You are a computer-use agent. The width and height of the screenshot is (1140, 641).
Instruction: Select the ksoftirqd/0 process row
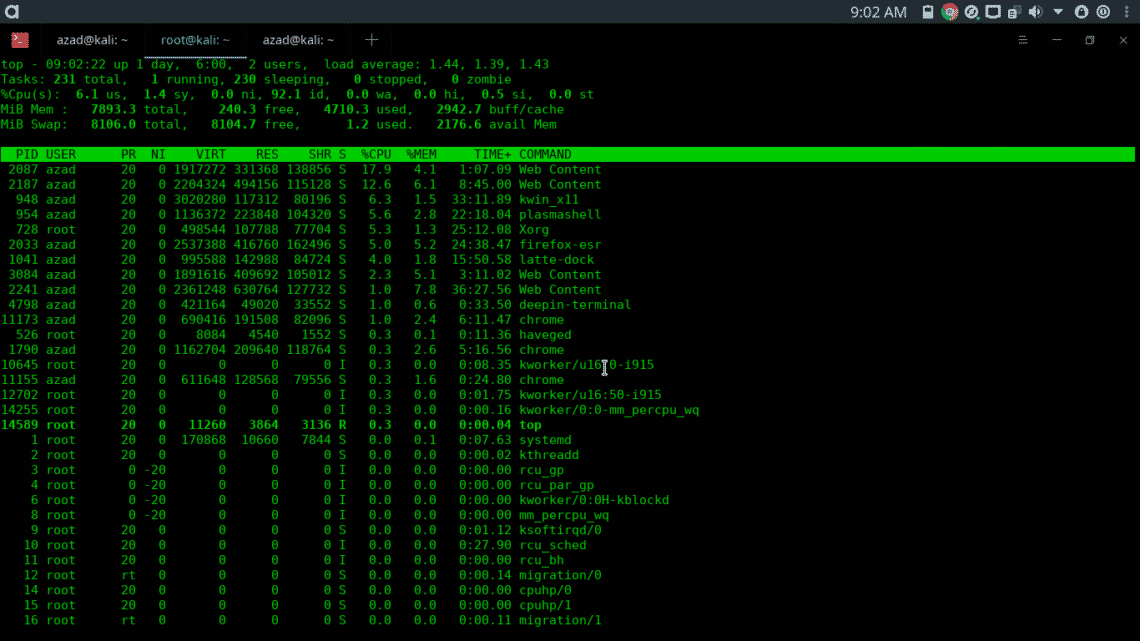pos(301,530)
